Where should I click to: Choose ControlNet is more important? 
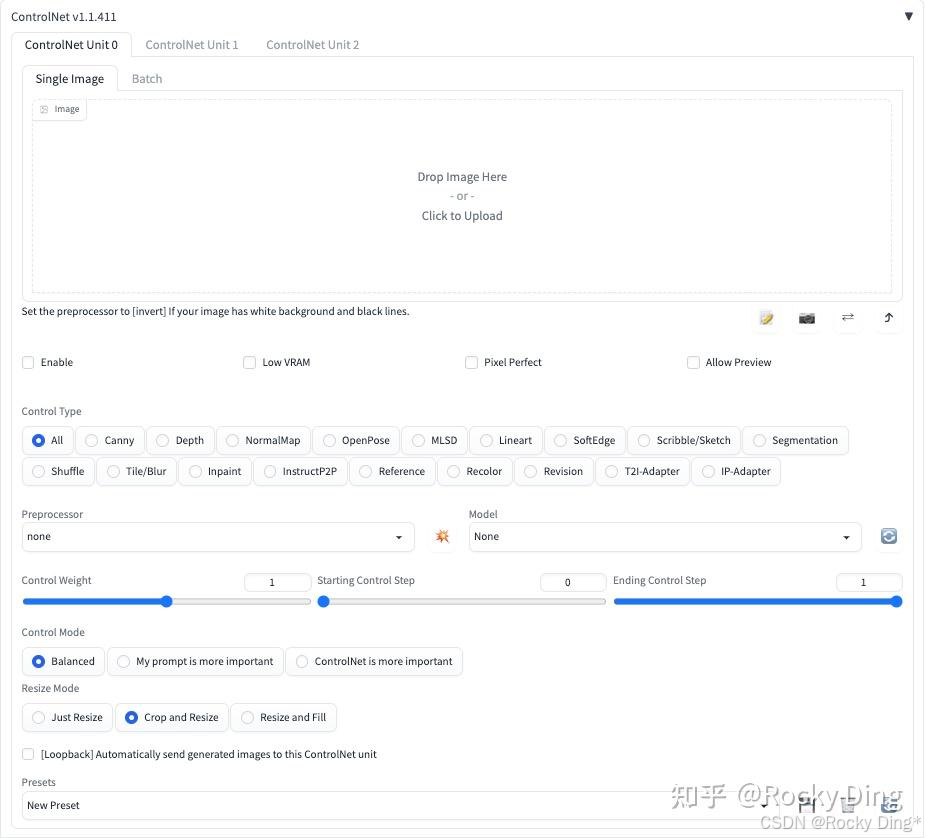(374, 661)
